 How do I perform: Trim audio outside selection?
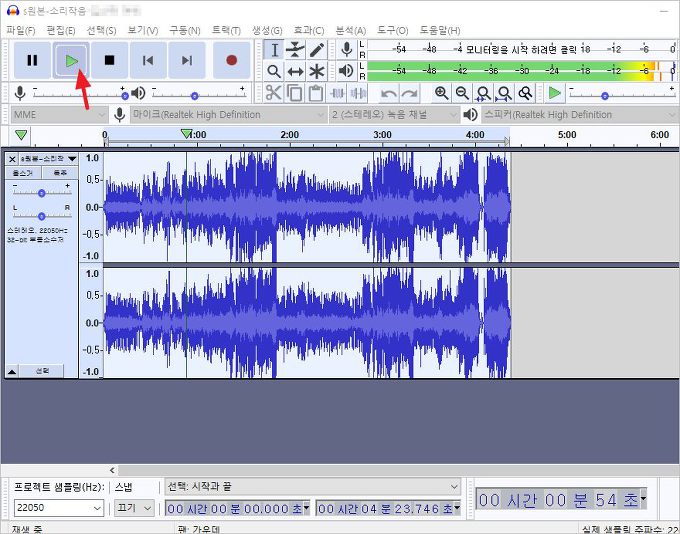337,93
